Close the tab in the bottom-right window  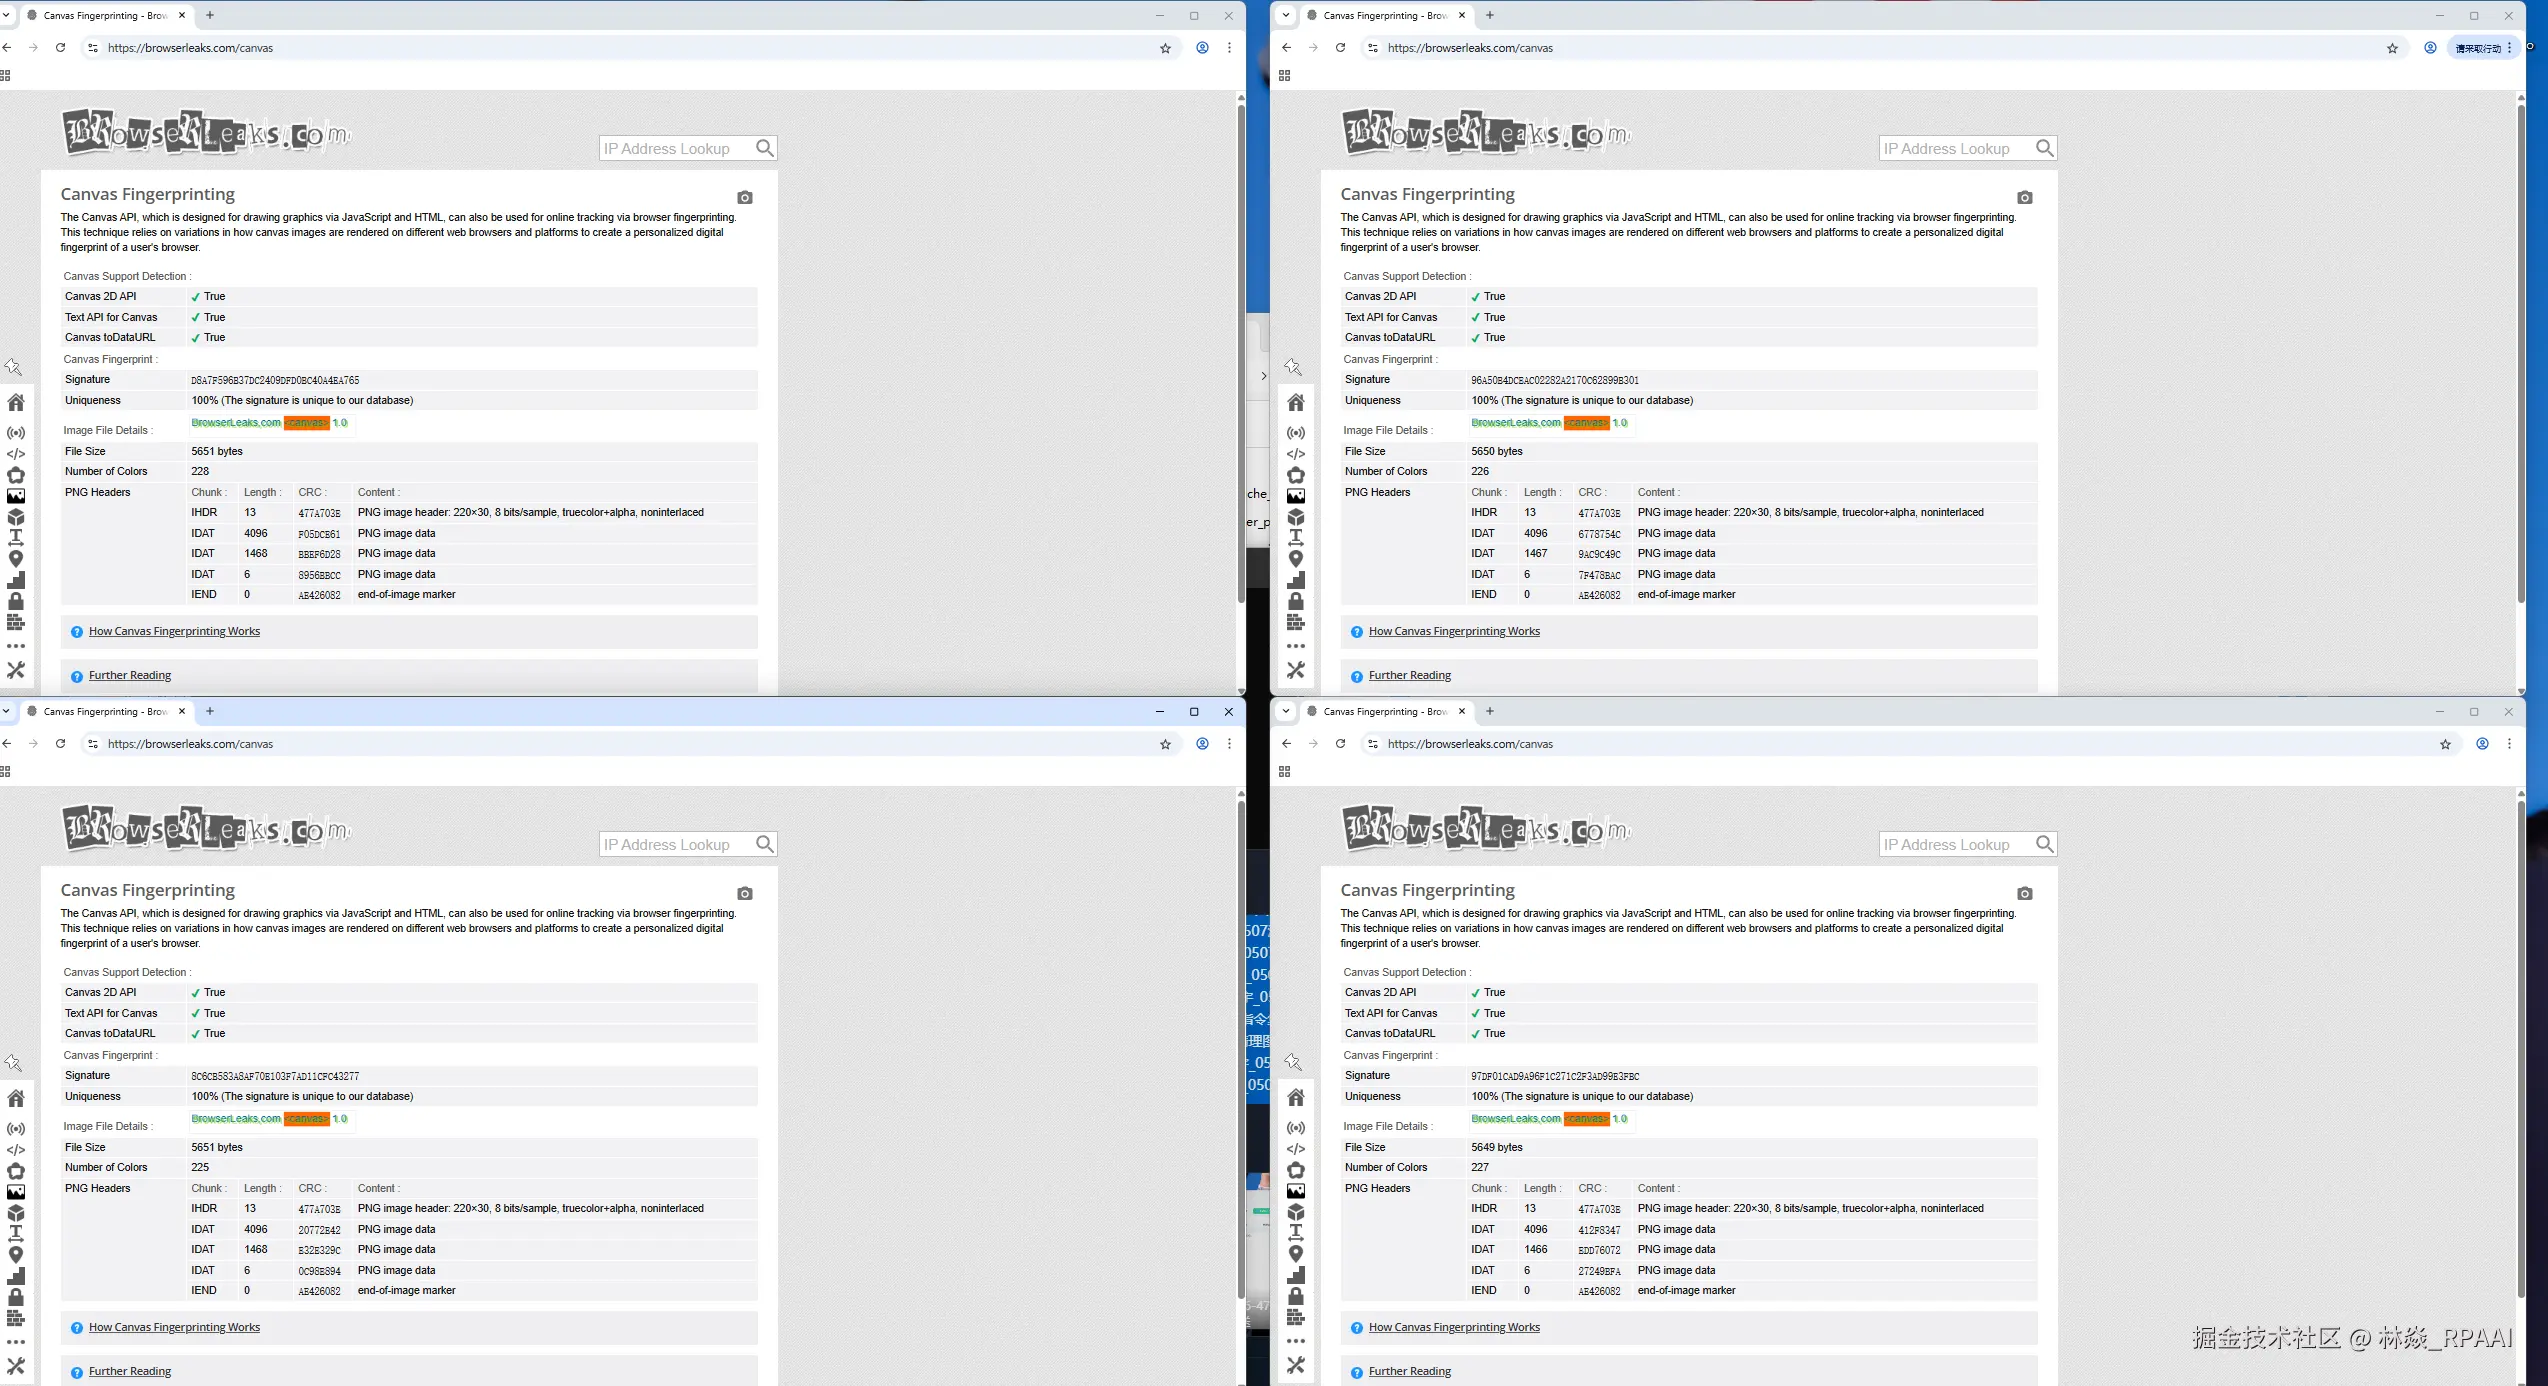coord(1462,711)
